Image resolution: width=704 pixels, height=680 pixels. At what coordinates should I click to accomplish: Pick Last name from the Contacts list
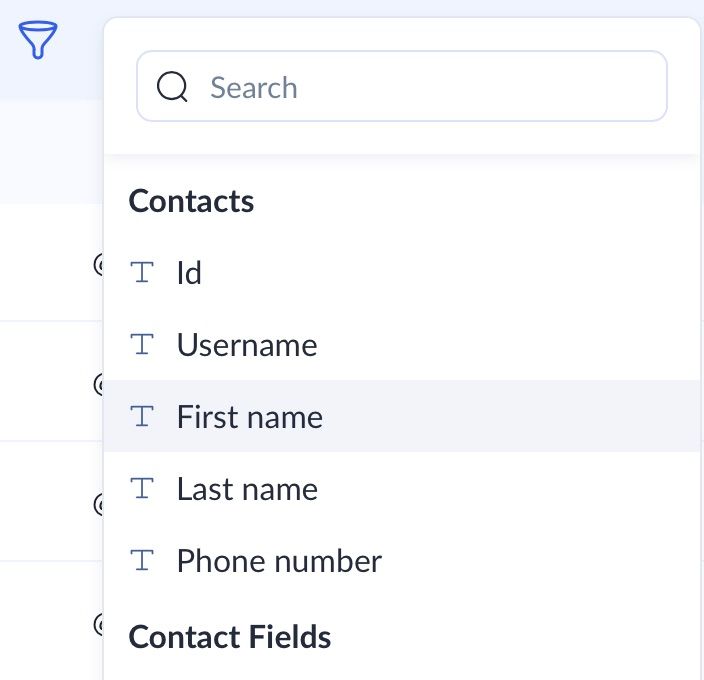[x=247, y=489]
